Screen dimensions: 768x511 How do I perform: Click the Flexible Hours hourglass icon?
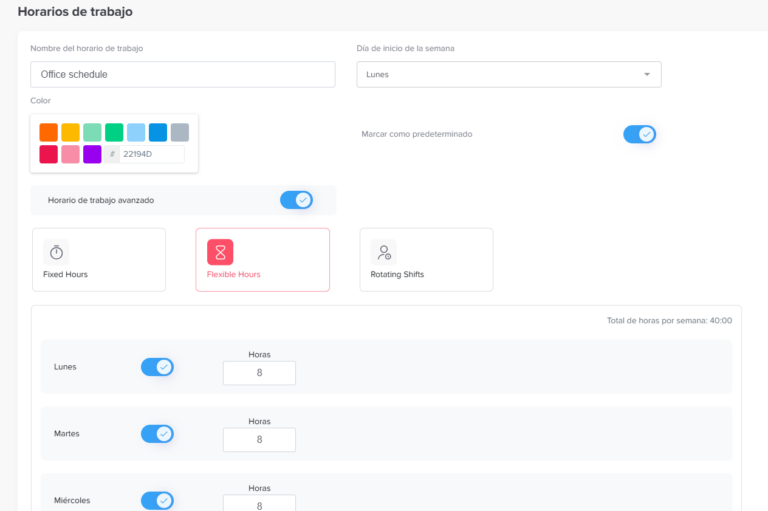[x=220, y=252]
